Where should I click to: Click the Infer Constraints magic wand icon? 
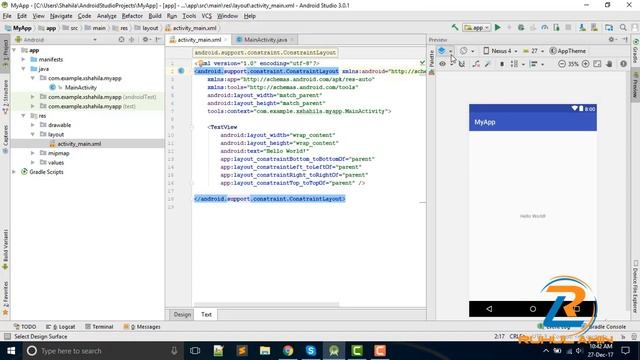[488, 64]
